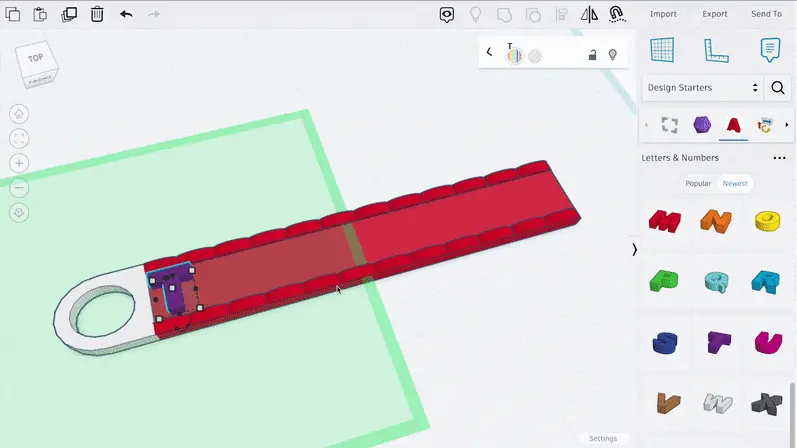Open workplane Settings

click(603, 438)
